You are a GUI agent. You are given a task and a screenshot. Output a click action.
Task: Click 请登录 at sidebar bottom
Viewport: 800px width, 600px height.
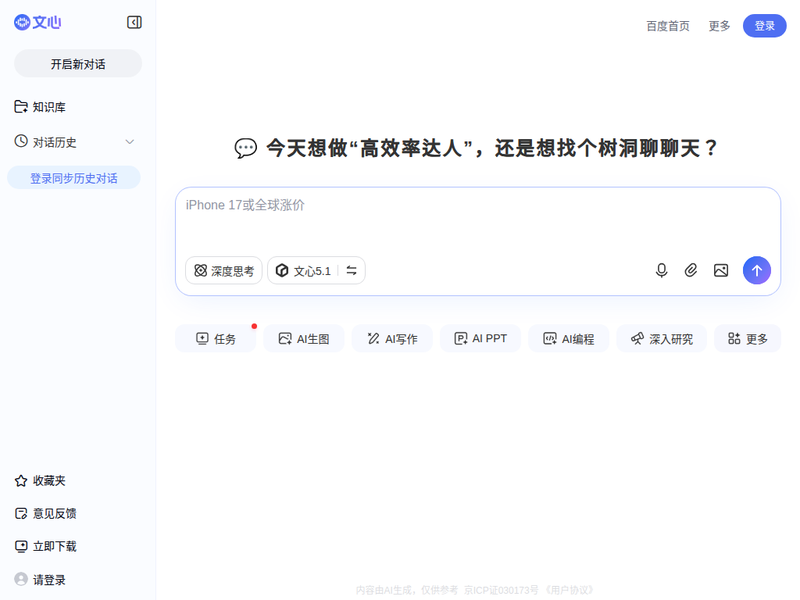40,580
